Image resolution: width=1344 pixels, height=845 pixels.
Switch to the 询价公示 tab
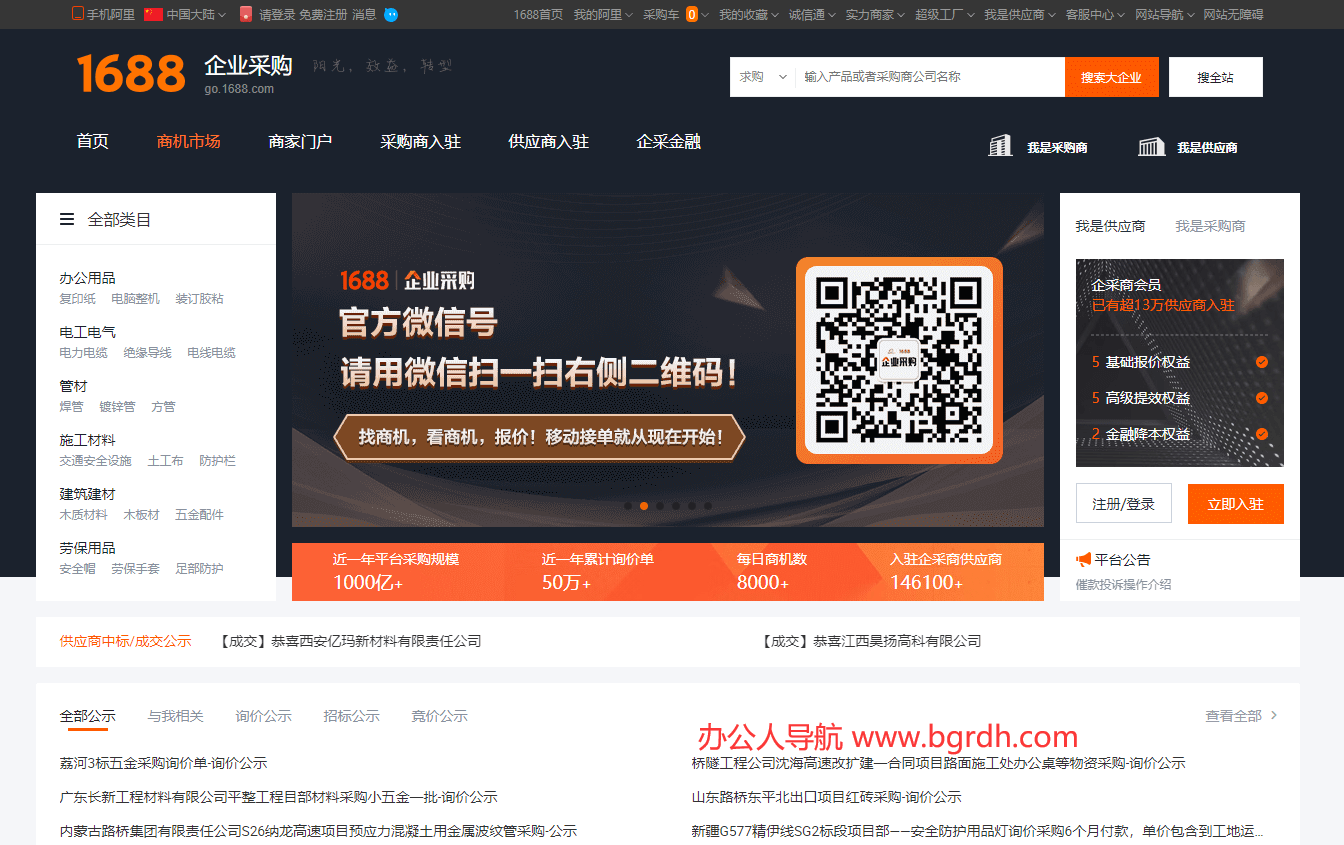coord(263,716)
